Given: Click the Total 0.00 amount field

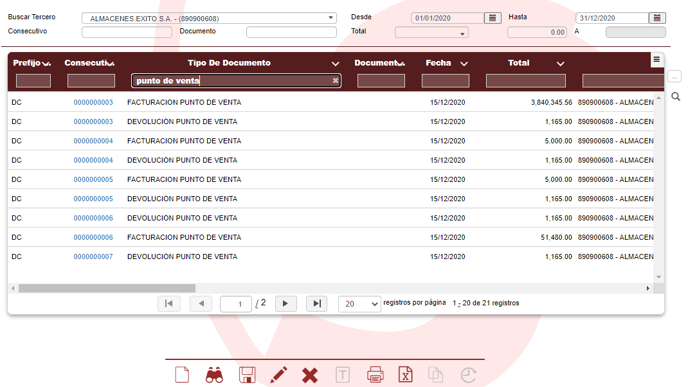Looking at the screenshot, I should click(537, 32).
